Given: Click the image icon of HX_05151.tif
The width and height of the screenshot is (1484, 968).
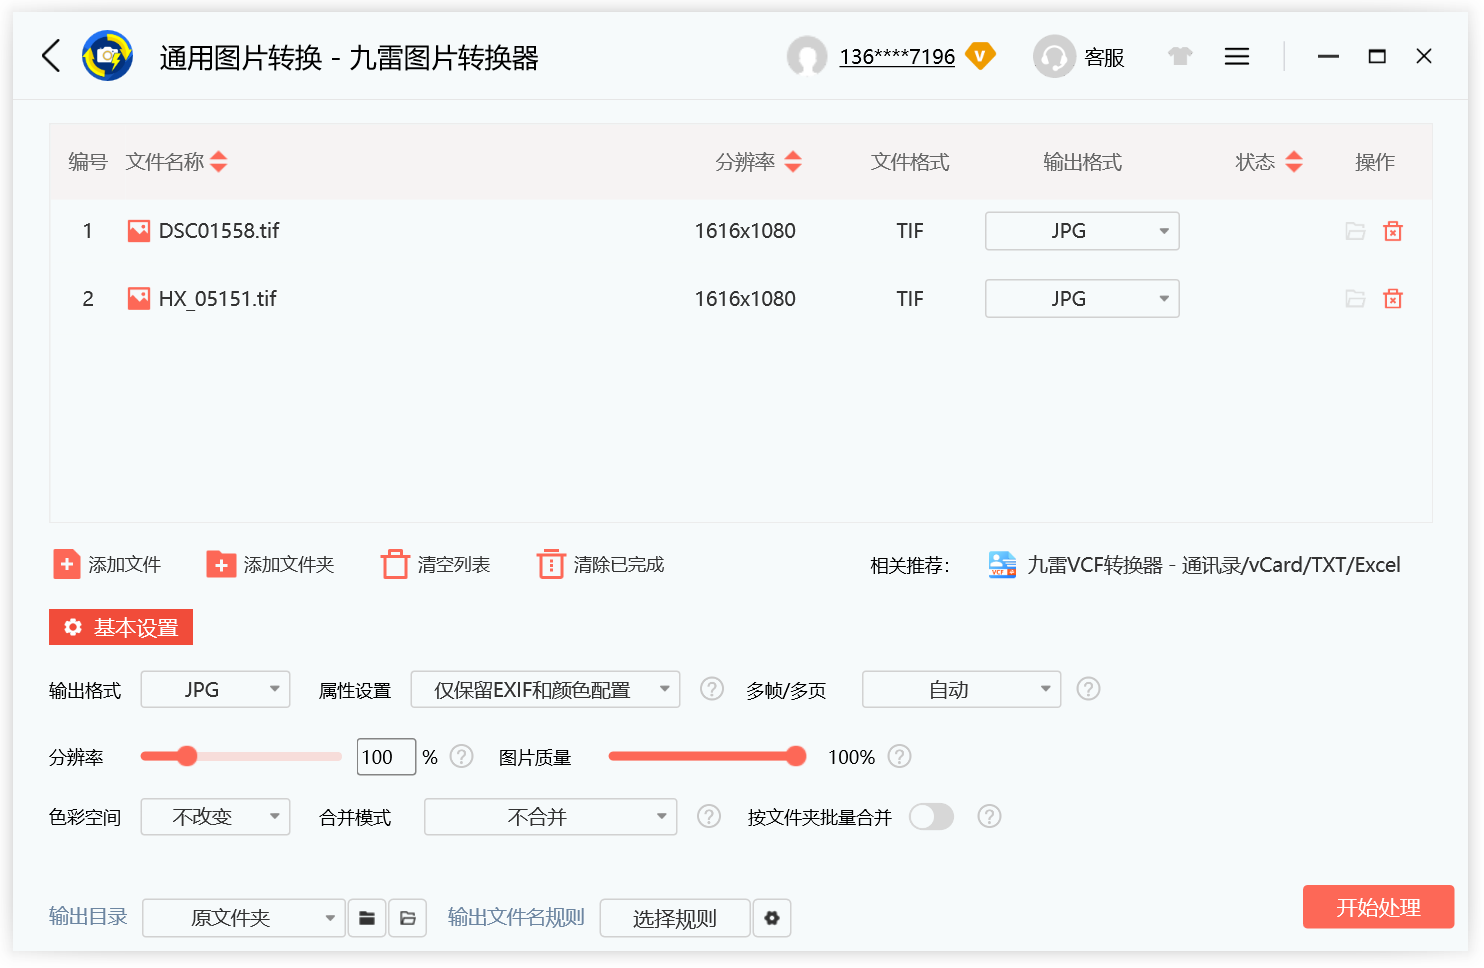Looking at the screenshot, I should click(x=139, y=298).
